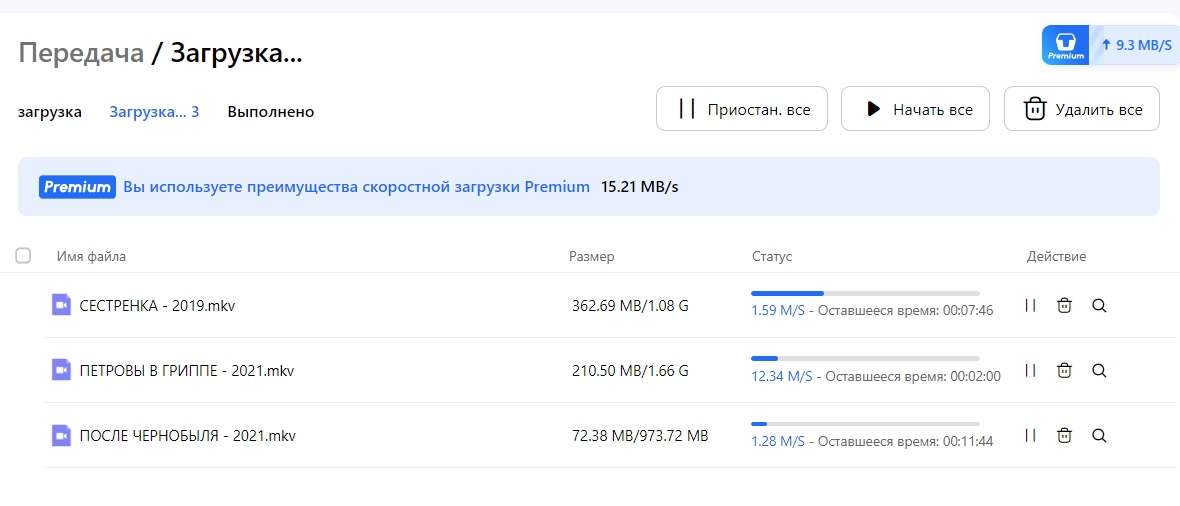
Task: Click the trash icon for ПЕТРОВЫ В ГРИППЕ
Action: pyautogui.click(x=1064, y=370)
